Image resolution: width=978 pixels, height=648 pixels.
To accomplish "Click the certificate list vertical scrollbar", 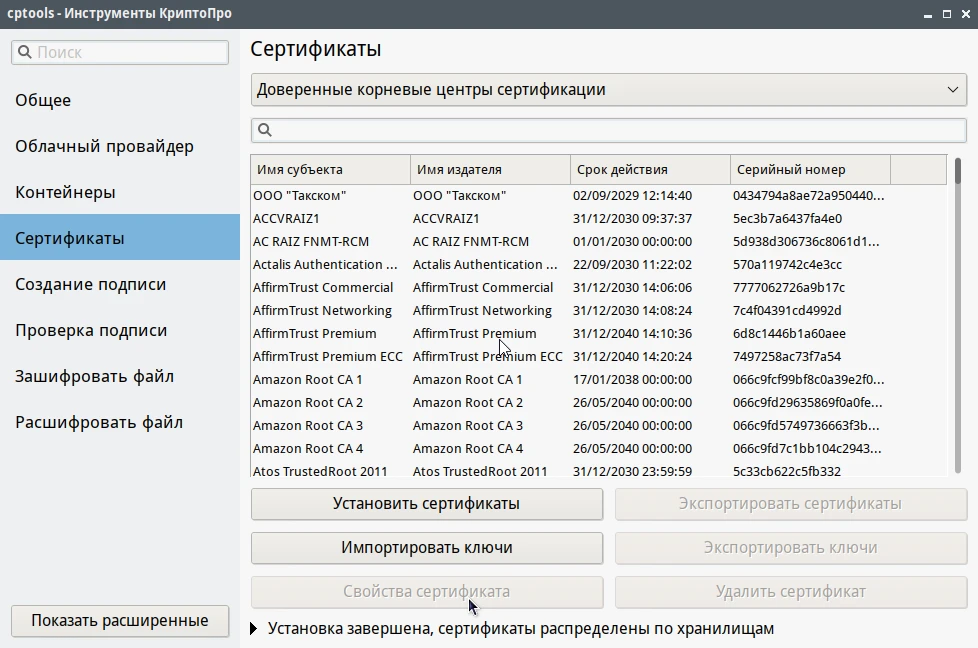I will [x=958, y=315].
